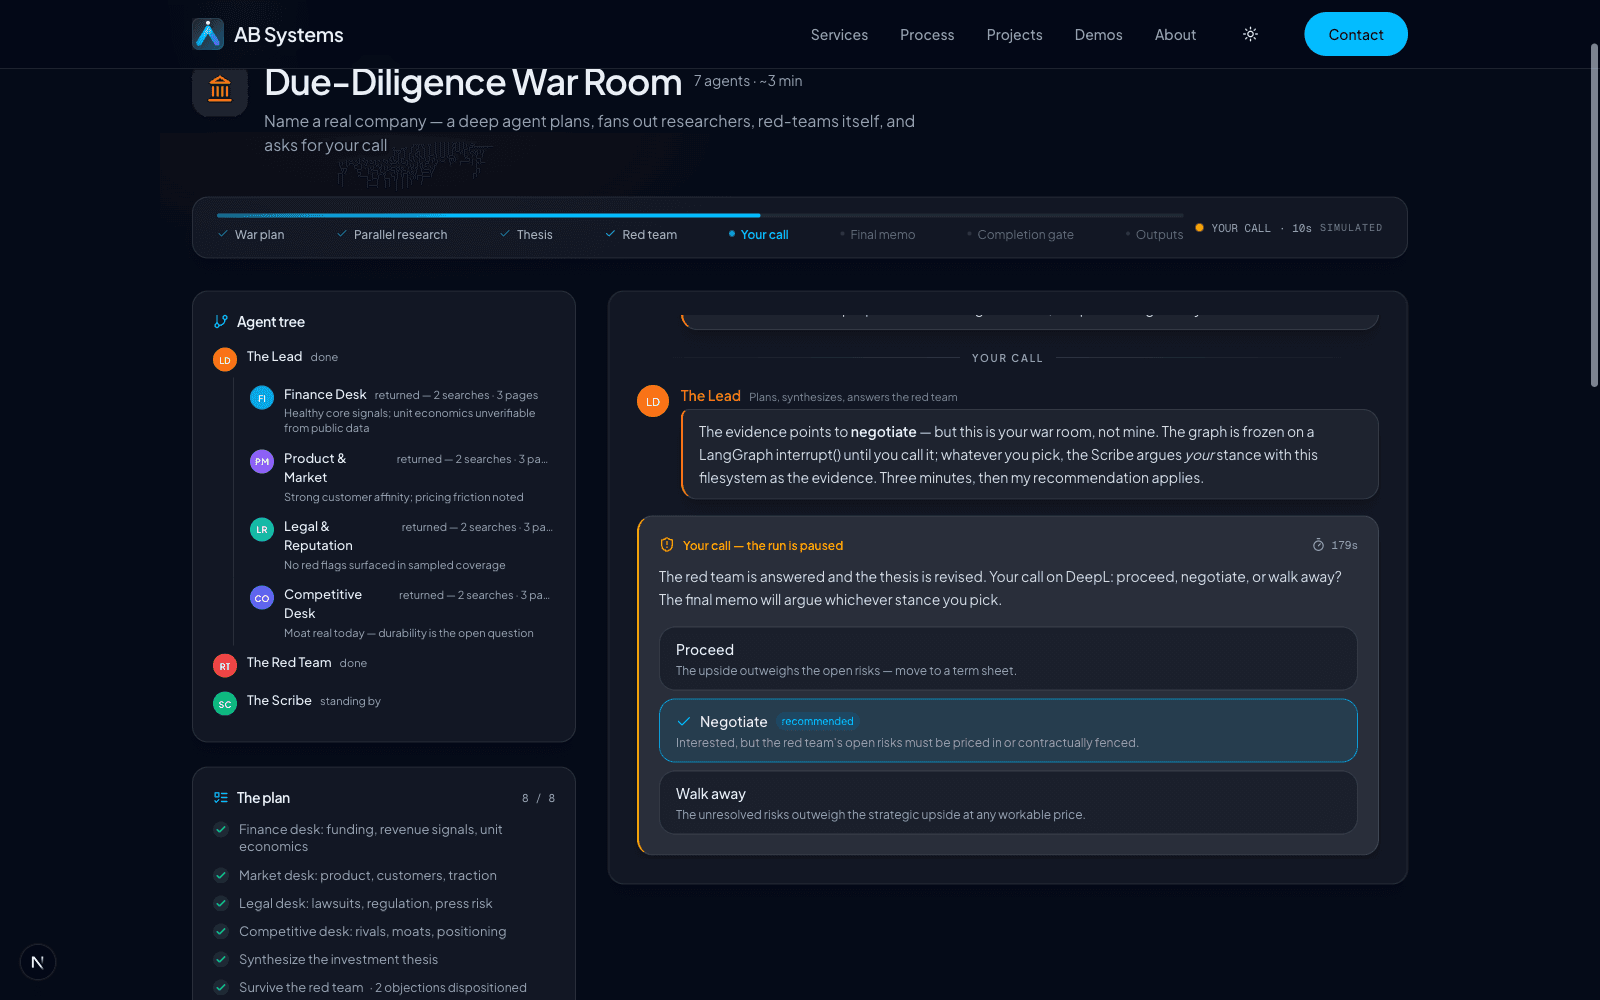Select the Thesis step
The image size is (1600, 1000).
tap(526, 235)
